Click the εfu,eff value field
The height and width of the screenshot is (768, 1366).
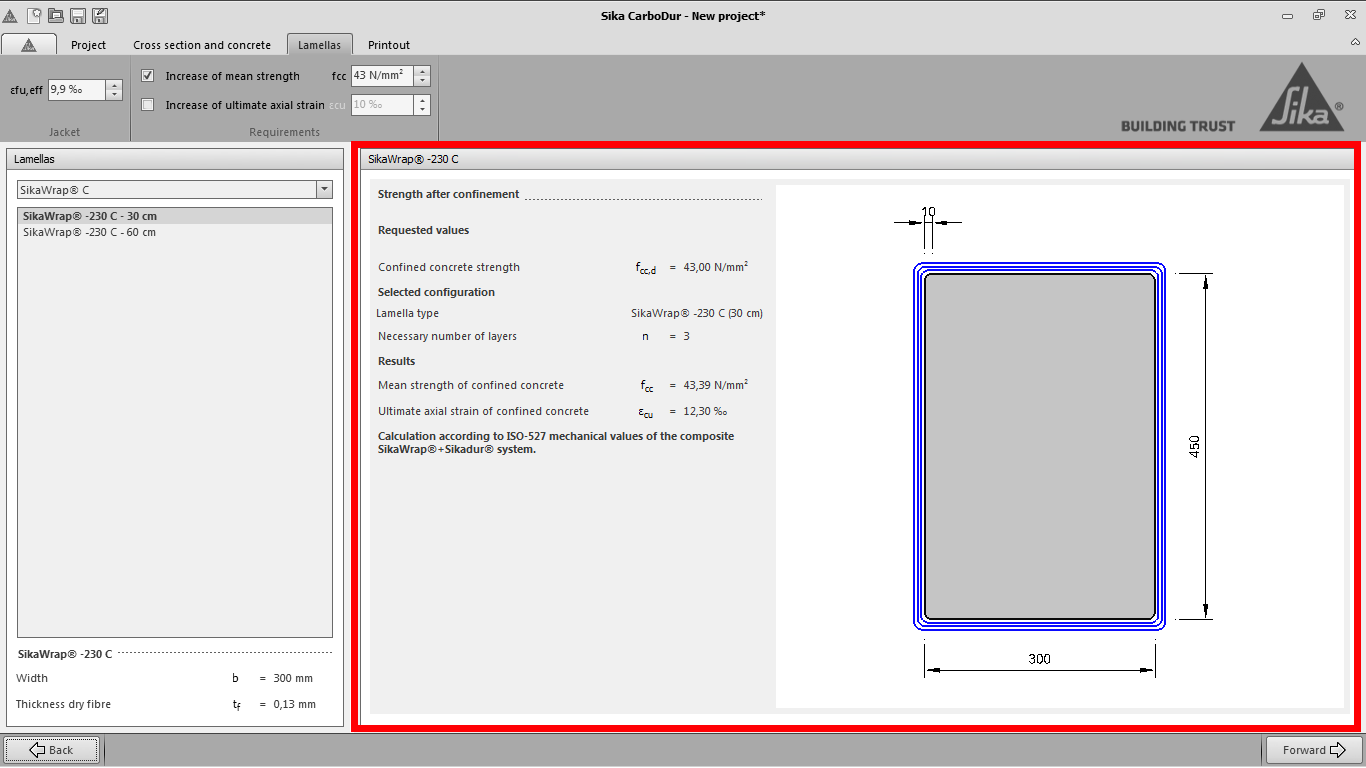(x=76, y=89)
